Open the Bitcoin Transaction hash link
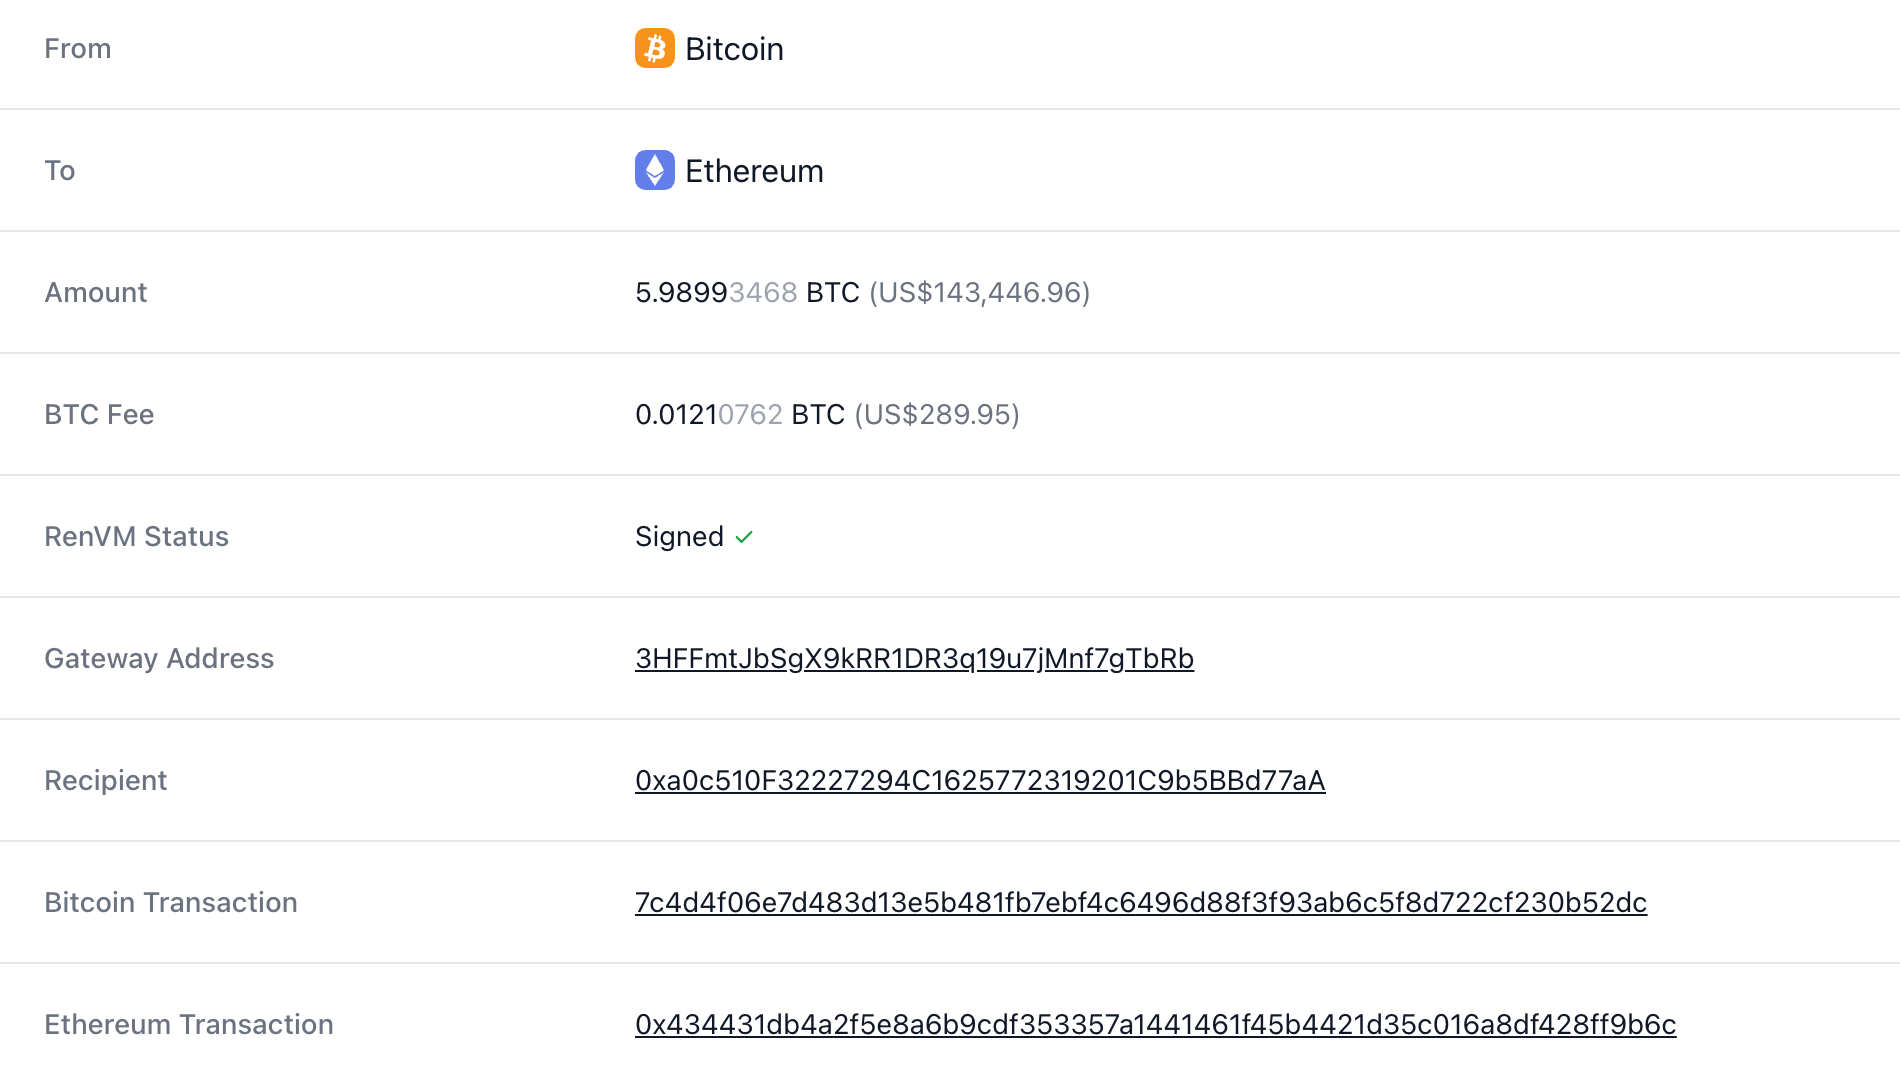Image resolution: width=1900 pixels, height=1076 pixels. (1140, 902)
